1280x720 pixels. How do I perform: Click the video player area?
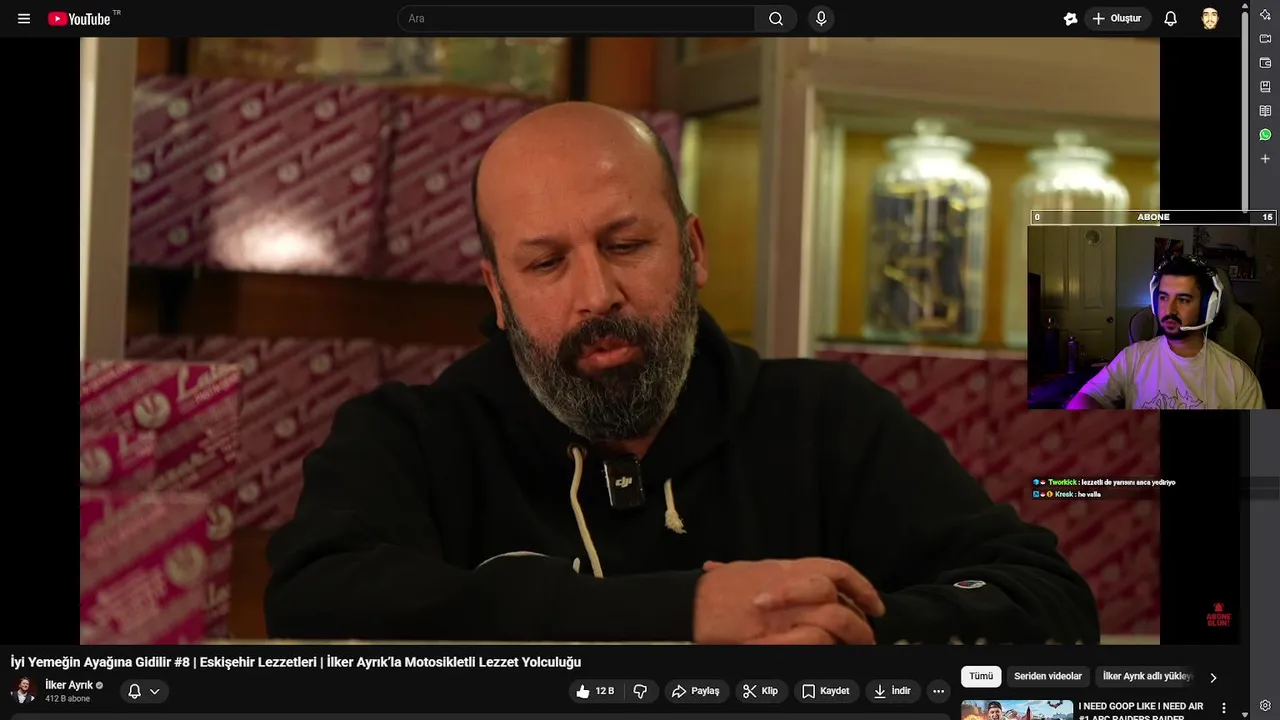point(620,341)
